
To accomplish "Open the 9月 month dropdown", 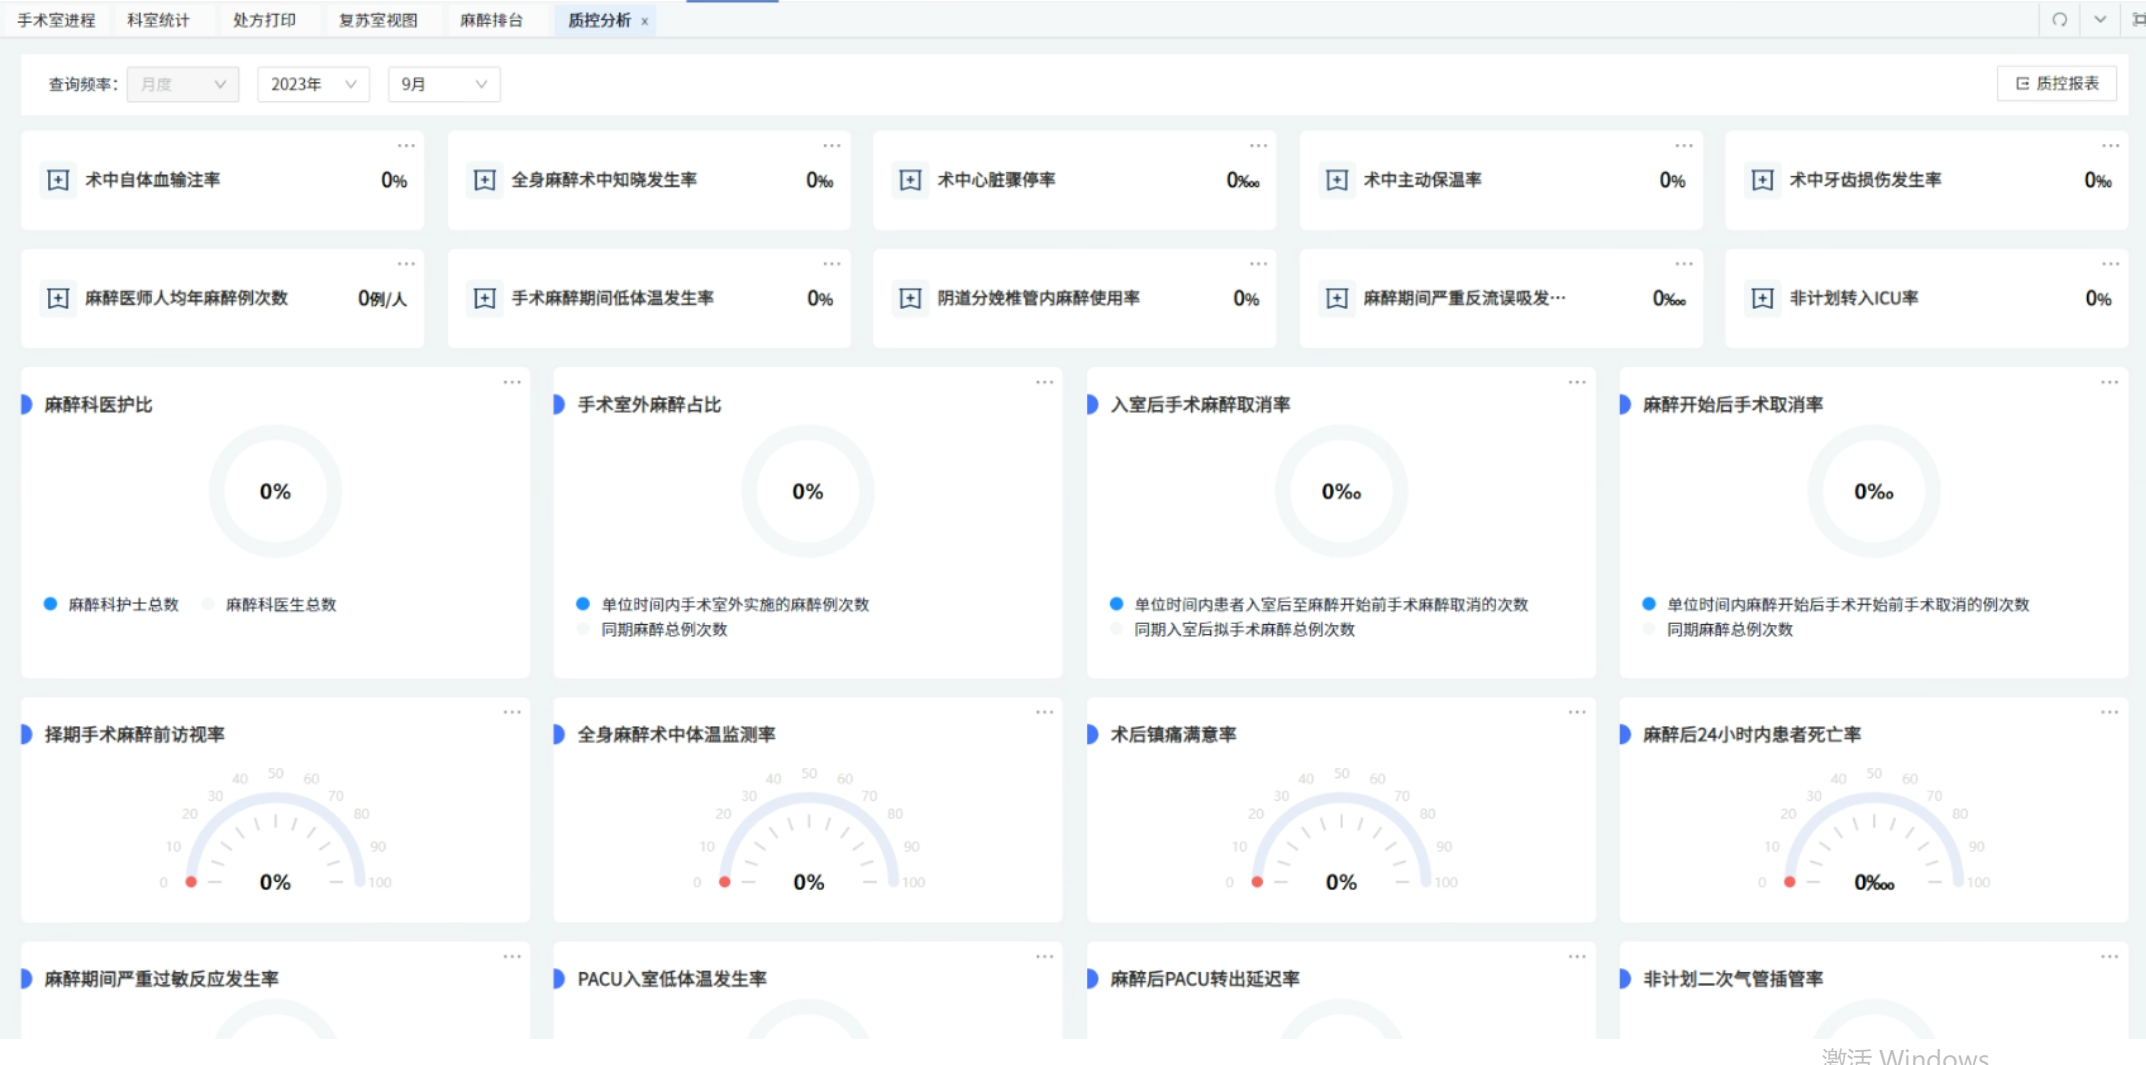I will [x=444, y=84].
